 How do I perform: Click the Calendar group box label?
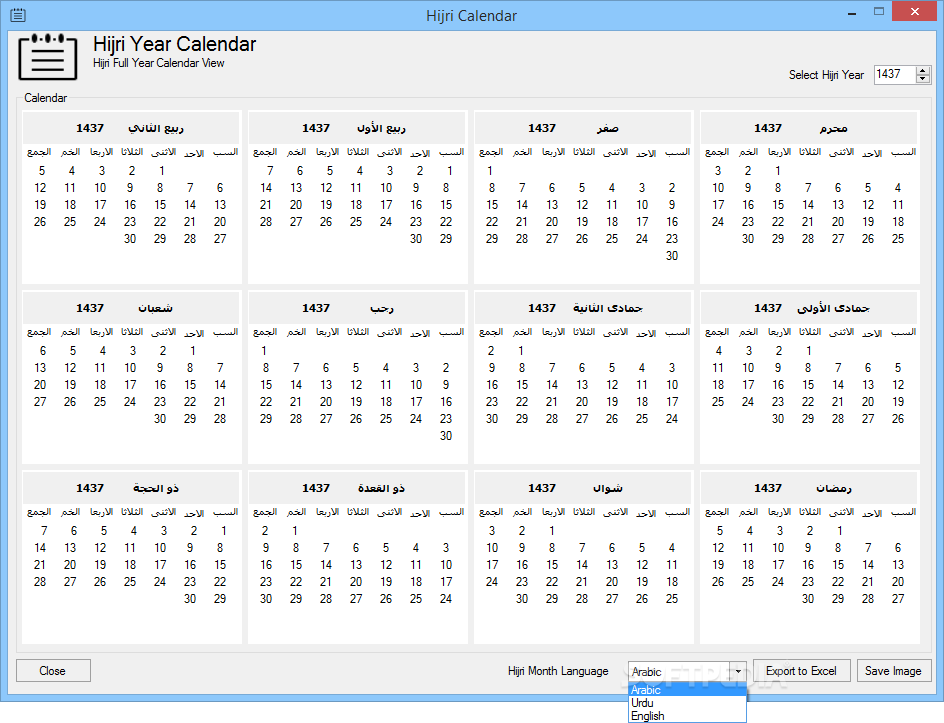(45, 98)
